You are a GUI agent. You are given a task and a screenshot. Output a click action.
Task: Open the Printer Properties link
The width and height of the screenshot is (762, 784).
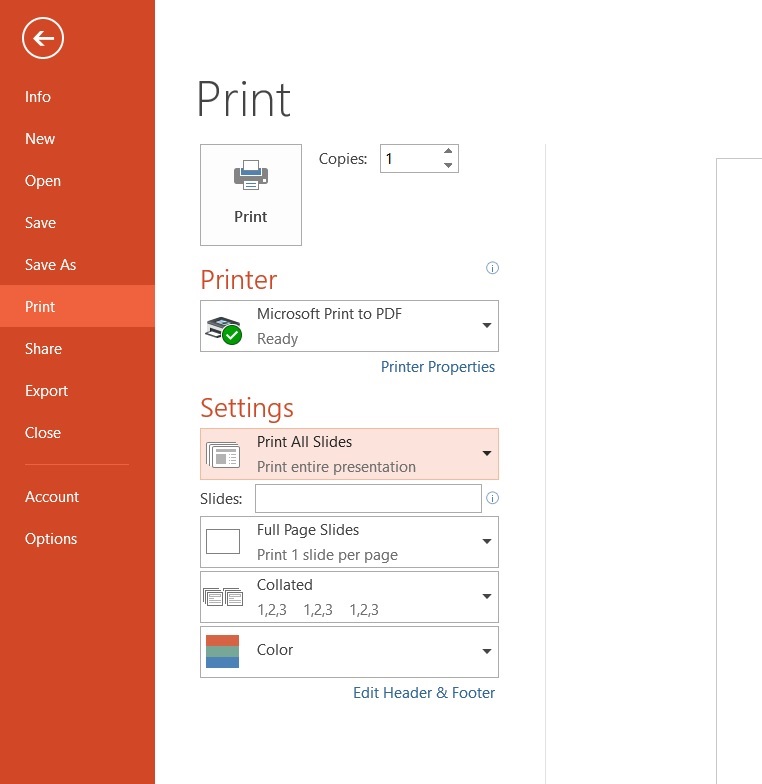tap(437, 367)
